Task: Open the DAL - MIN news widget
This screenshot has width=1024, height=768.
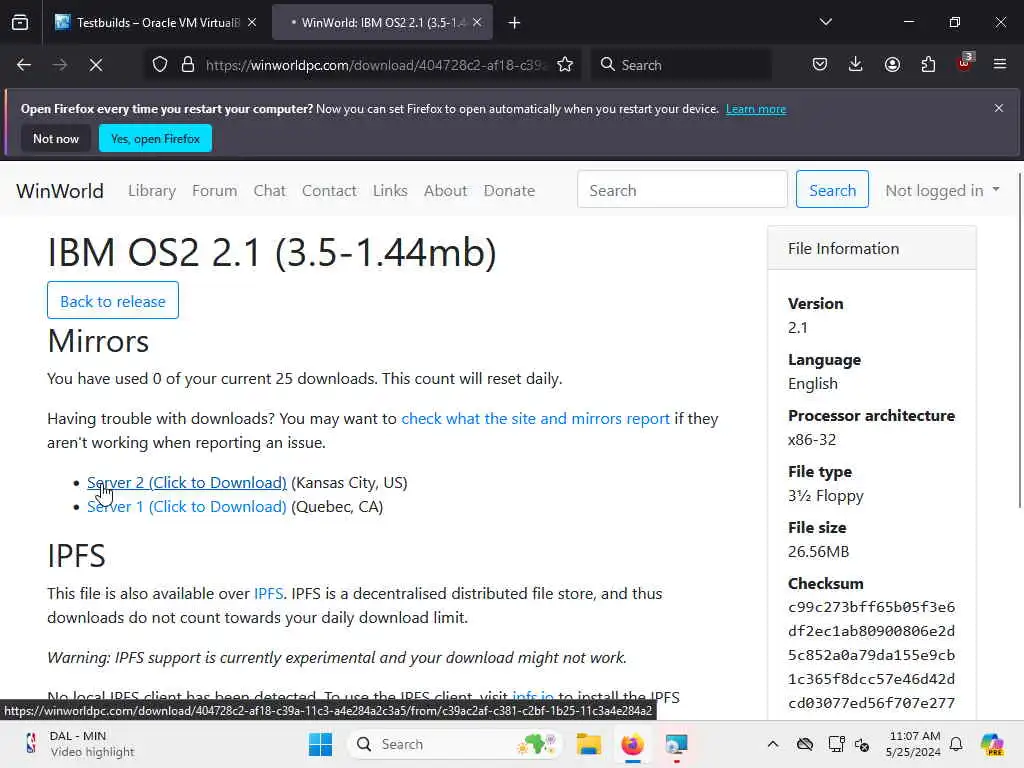Action: [80, 744]
